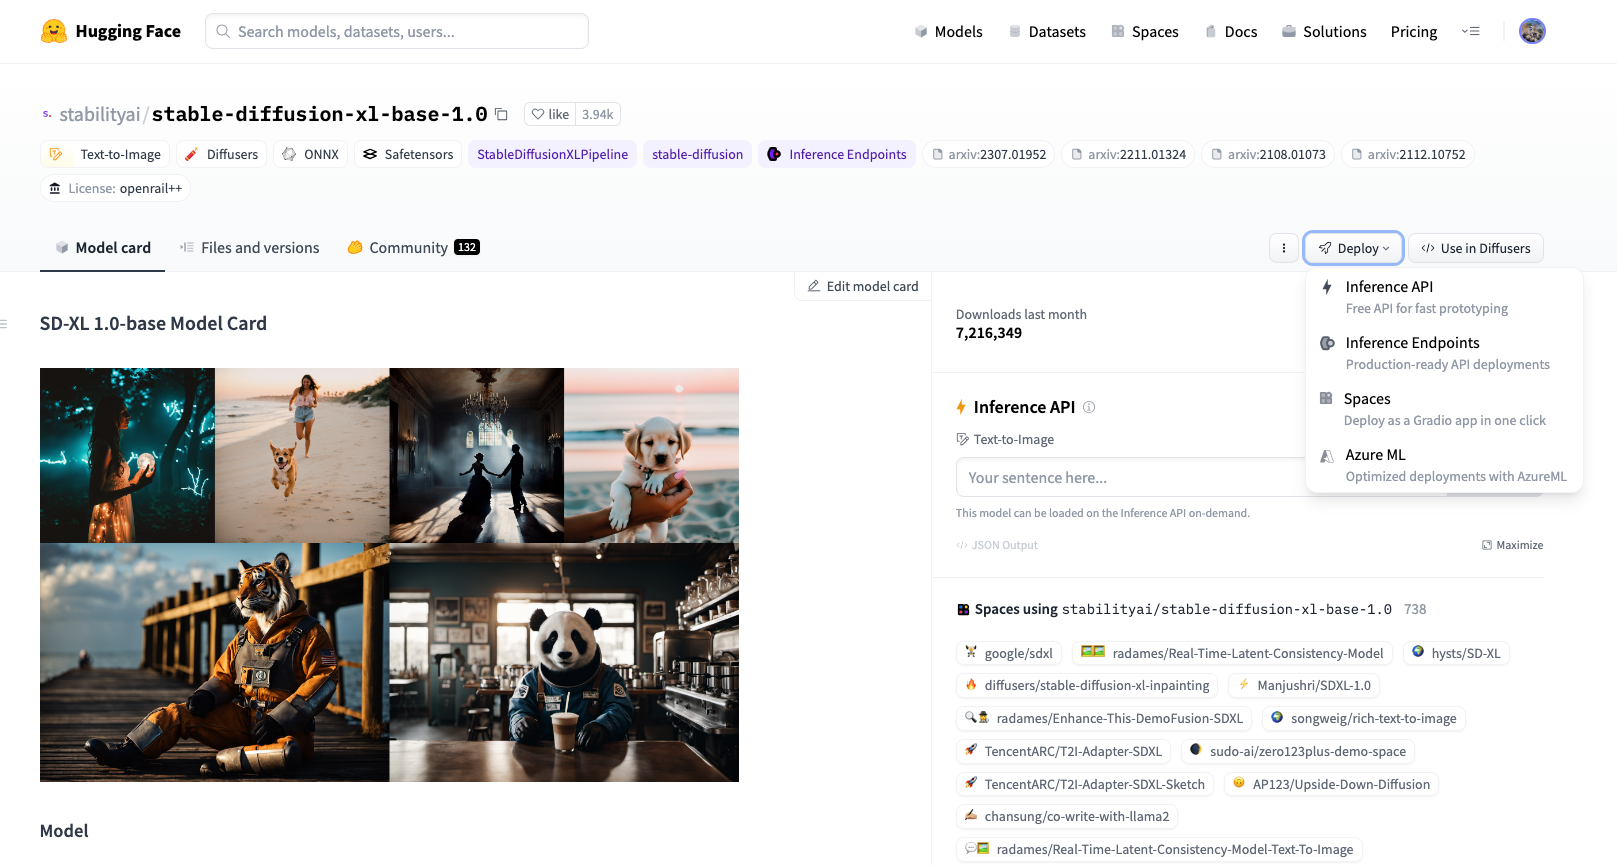The image size is (1617, 865).
Task: Choose Azure ML from the Deploy menu
Action: 1444,465
